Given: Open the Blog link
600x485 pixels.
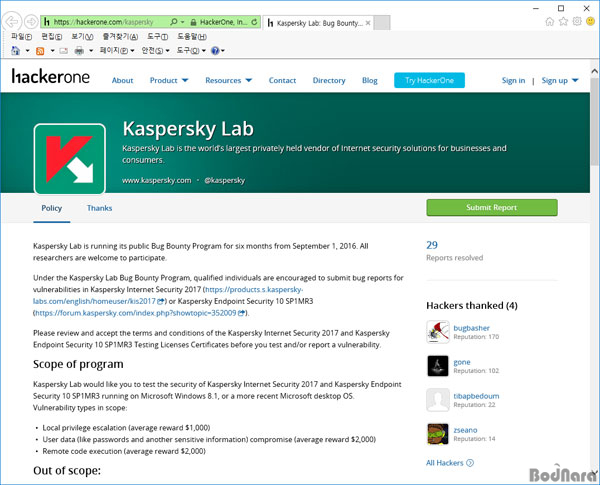Looking at the screenshot, I should point(370,80).
